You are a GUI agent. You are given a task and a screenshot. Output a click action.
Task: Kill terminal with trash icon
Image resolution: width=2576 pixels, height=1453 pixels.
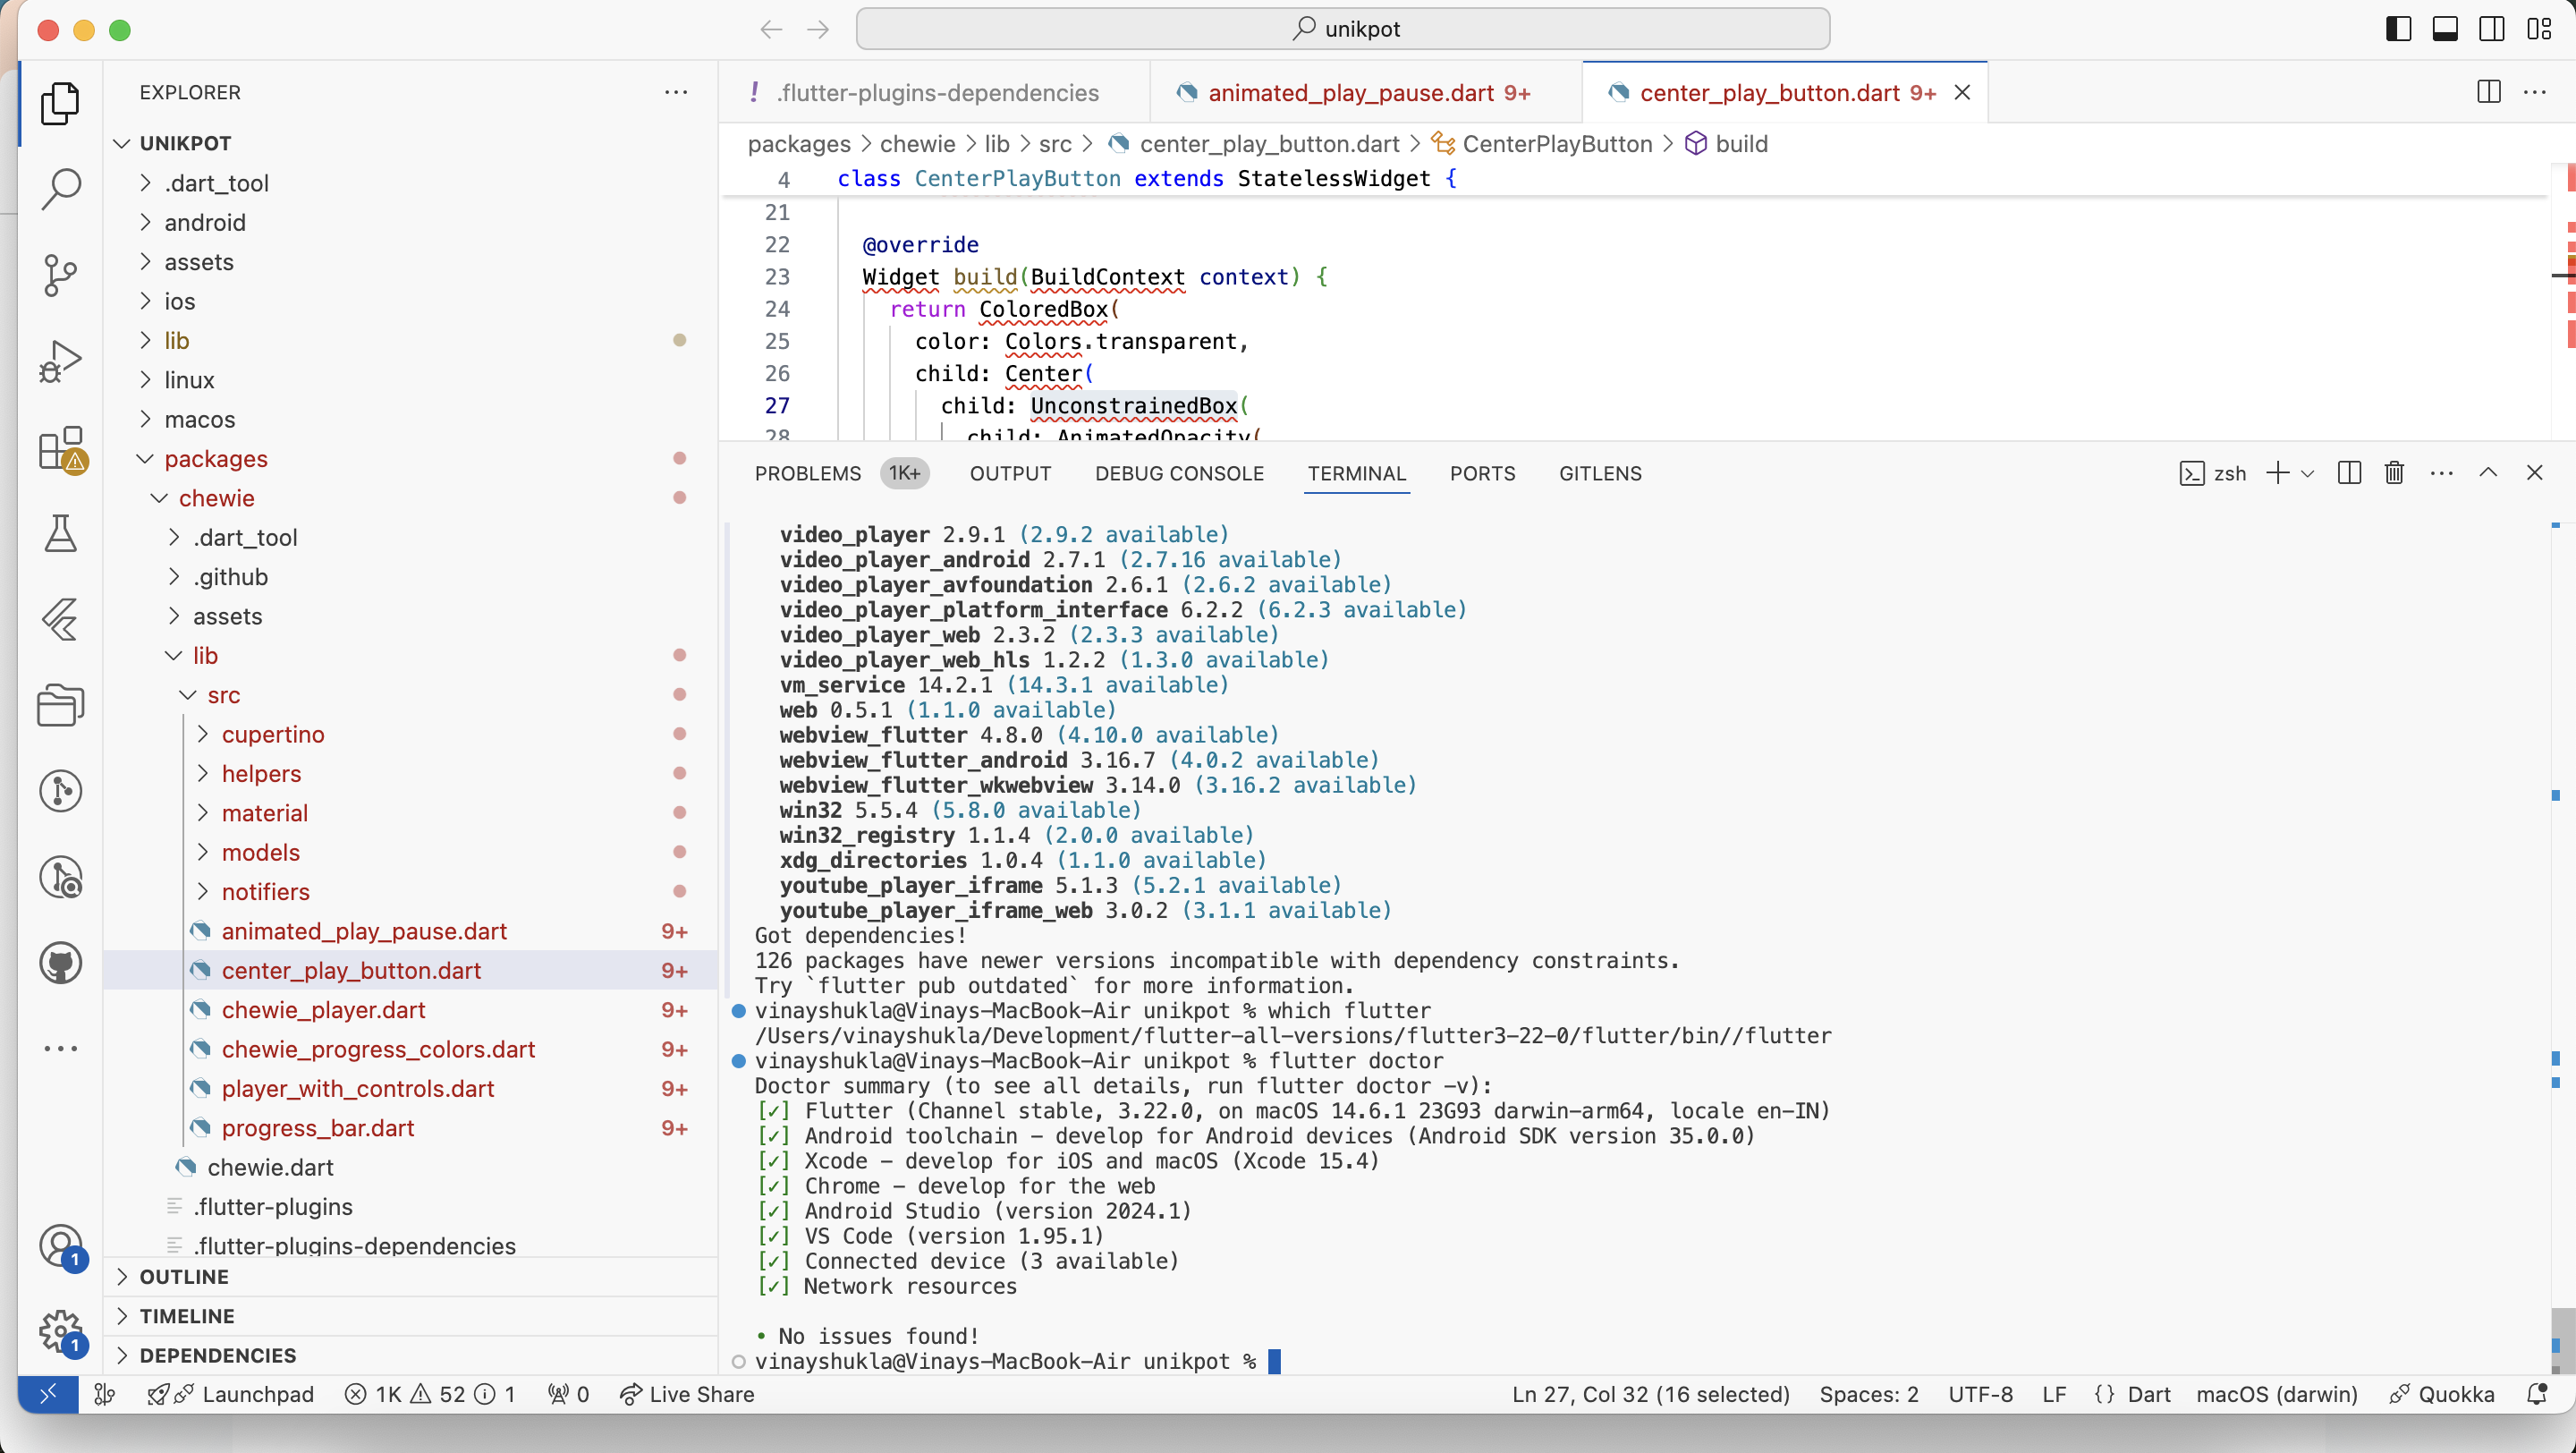click(x=2394, y=473)
